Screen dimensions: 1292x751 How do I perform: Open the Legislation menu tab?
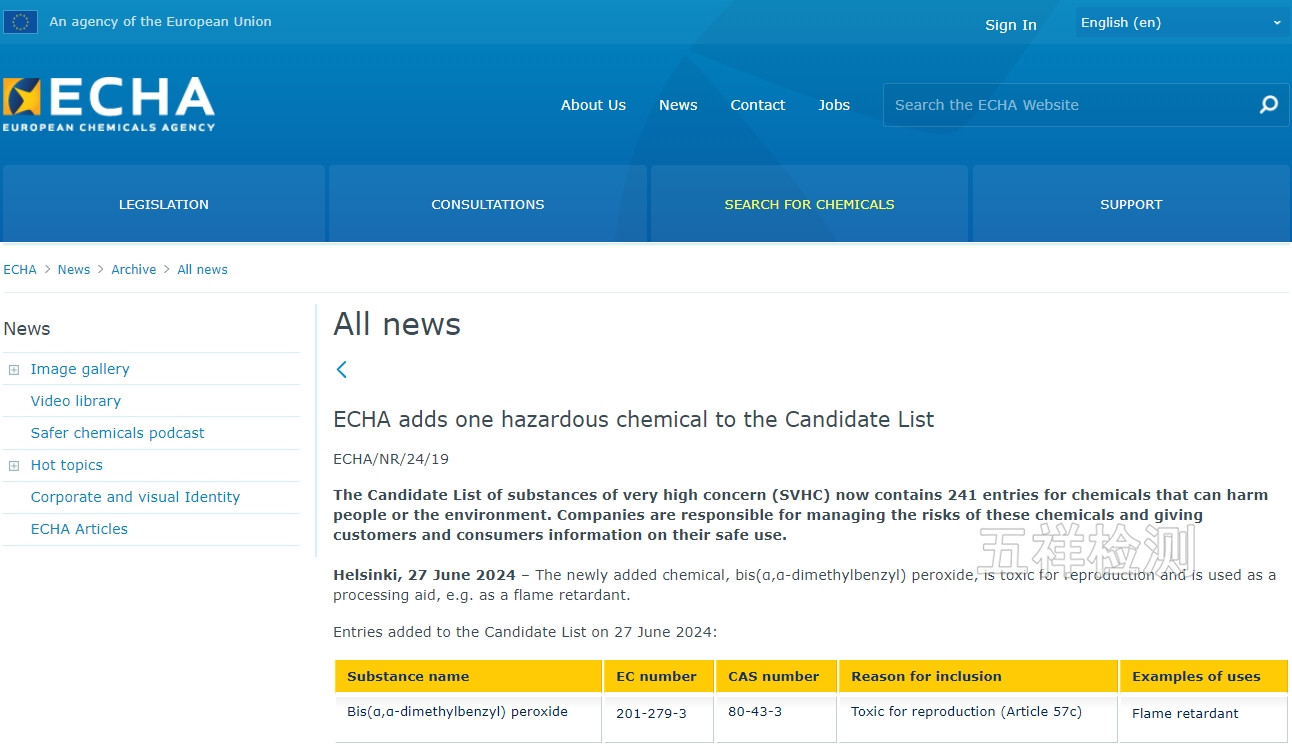click(164, 204)
